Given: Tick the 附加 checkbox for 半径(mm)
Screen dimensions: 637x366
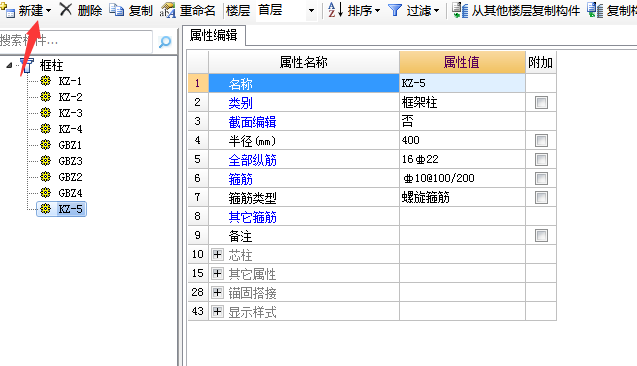Looking at the screenshot, I should click(x=541, y=141).
